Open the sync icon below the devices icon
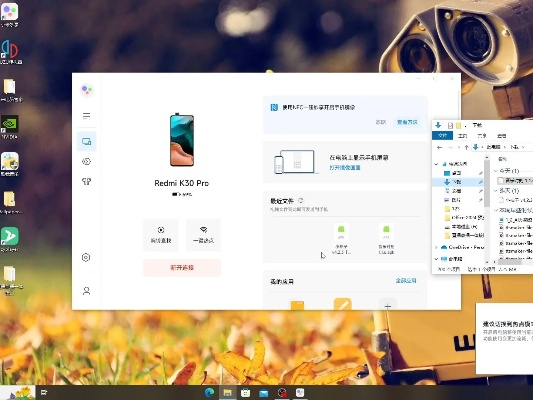533x400 pixels. point(86,161)
